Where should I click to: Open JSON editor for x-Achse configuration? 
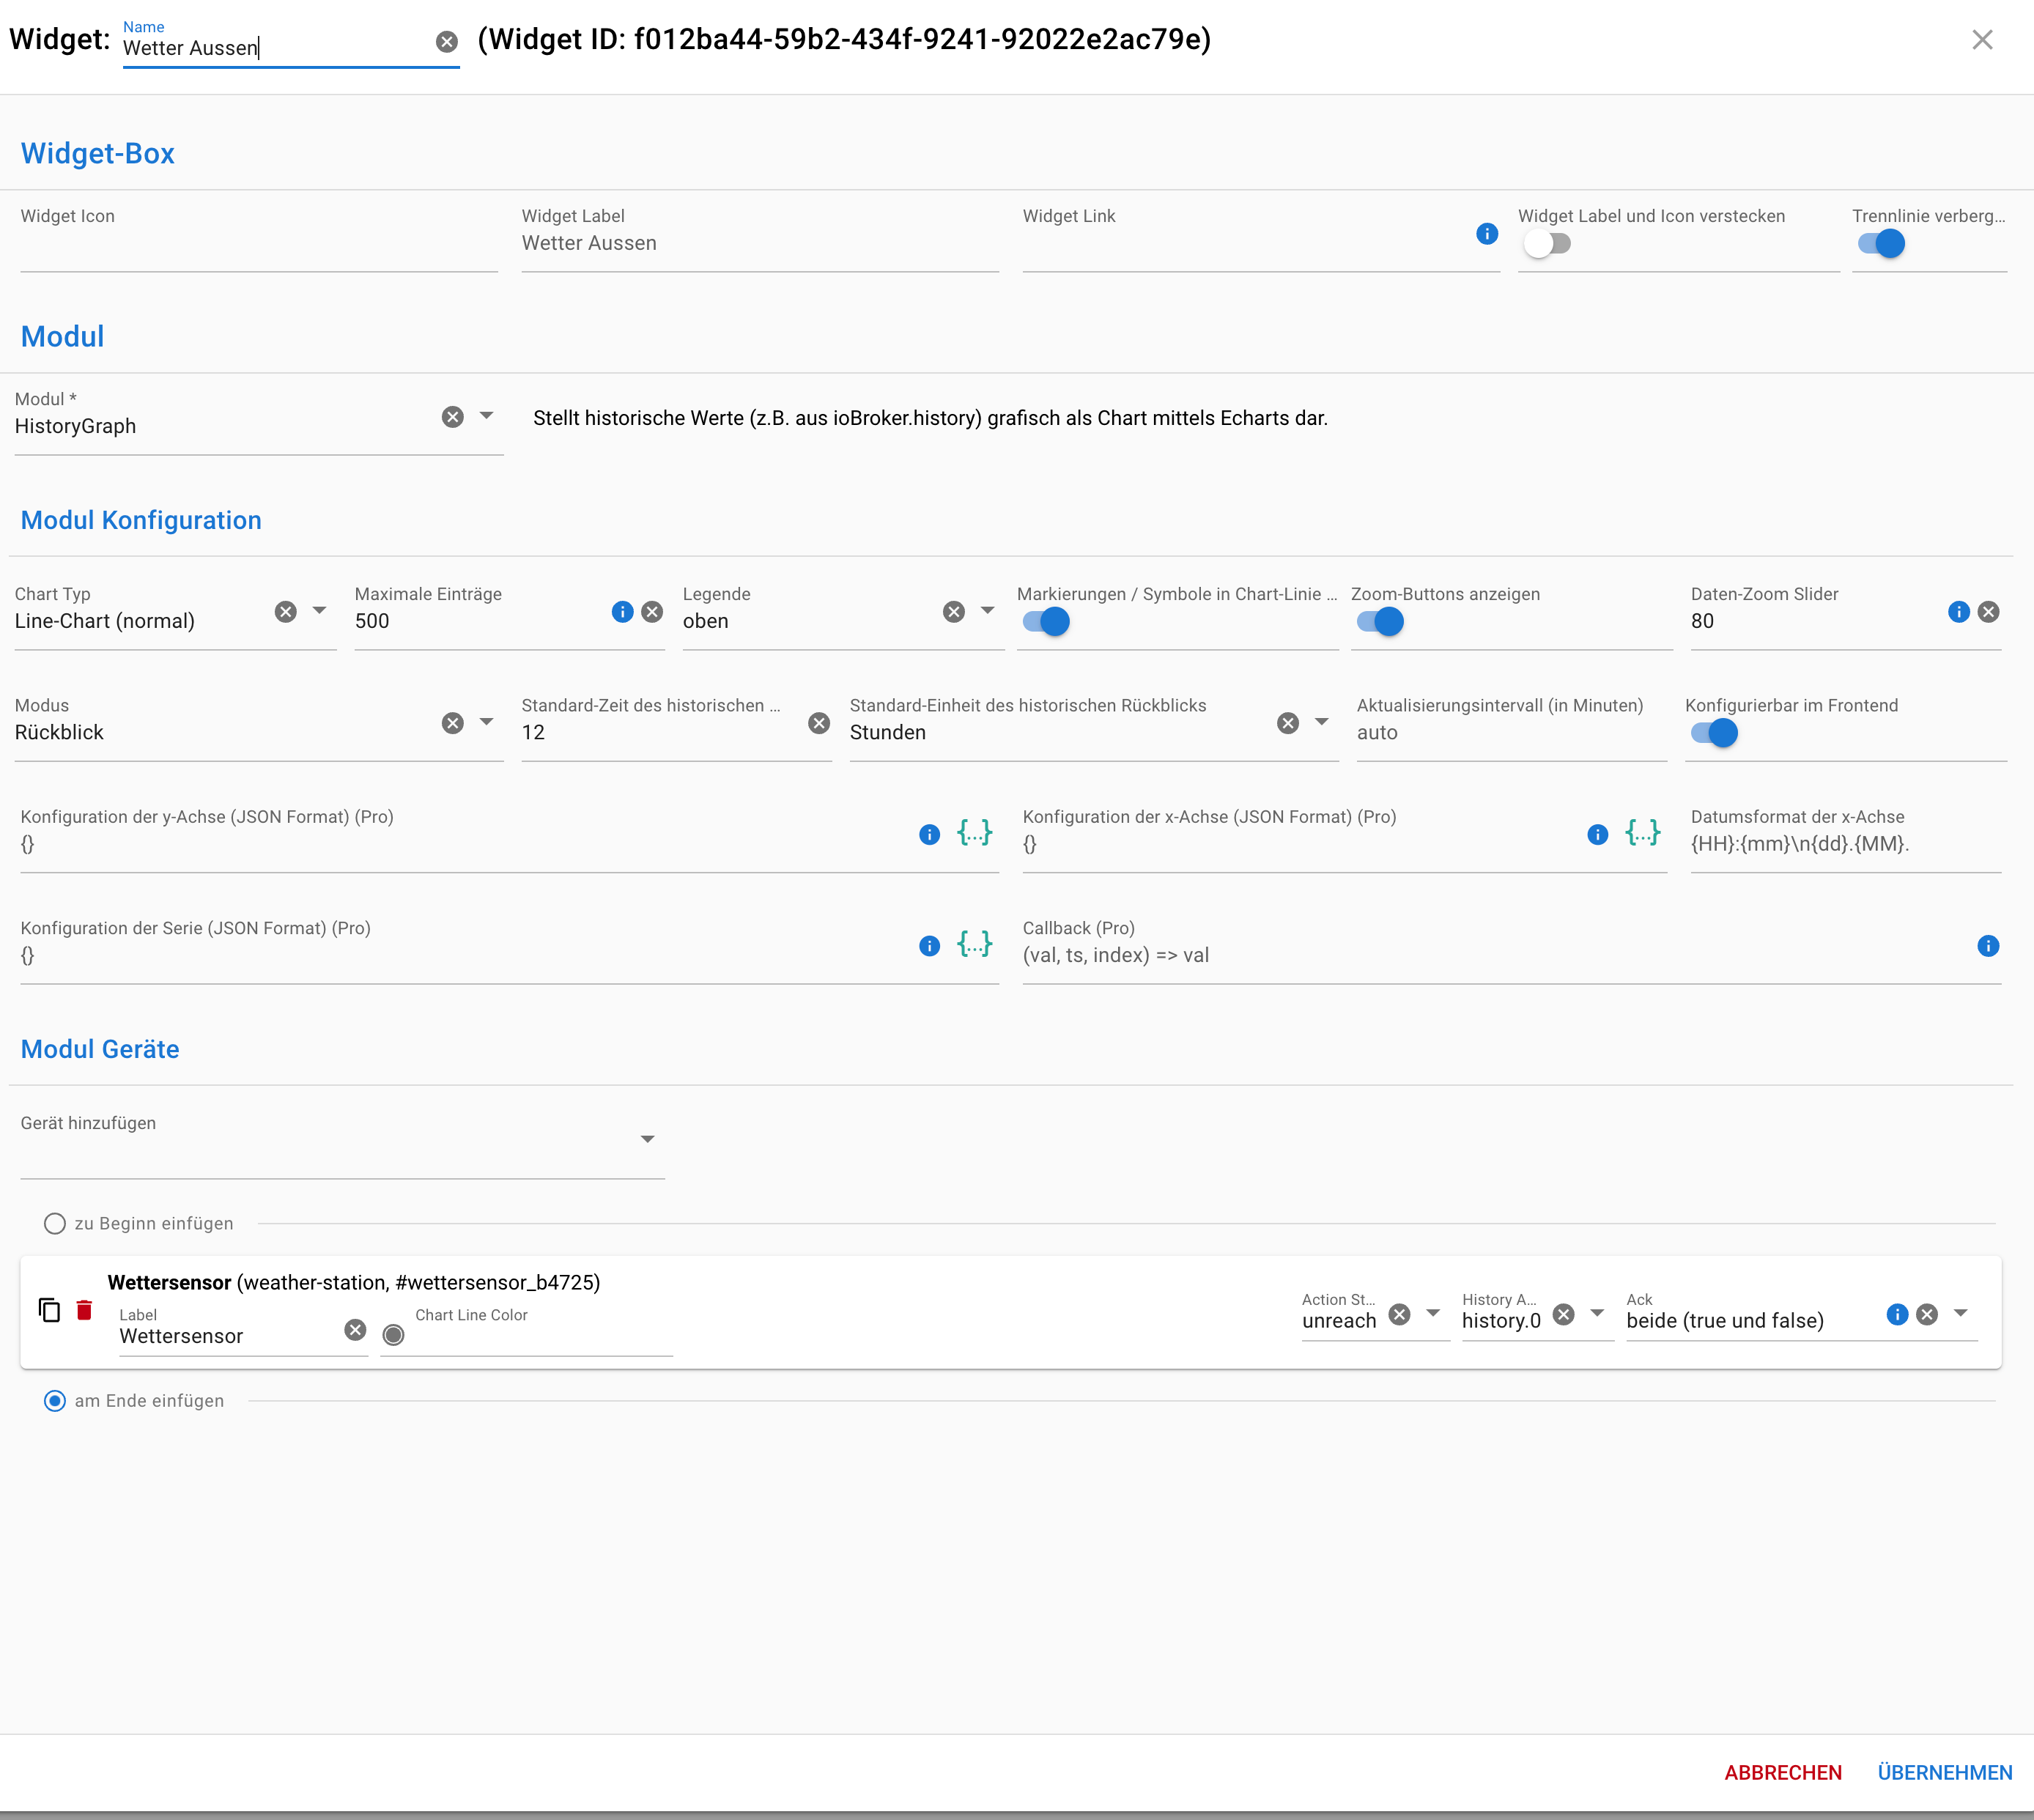(1642, 833)
